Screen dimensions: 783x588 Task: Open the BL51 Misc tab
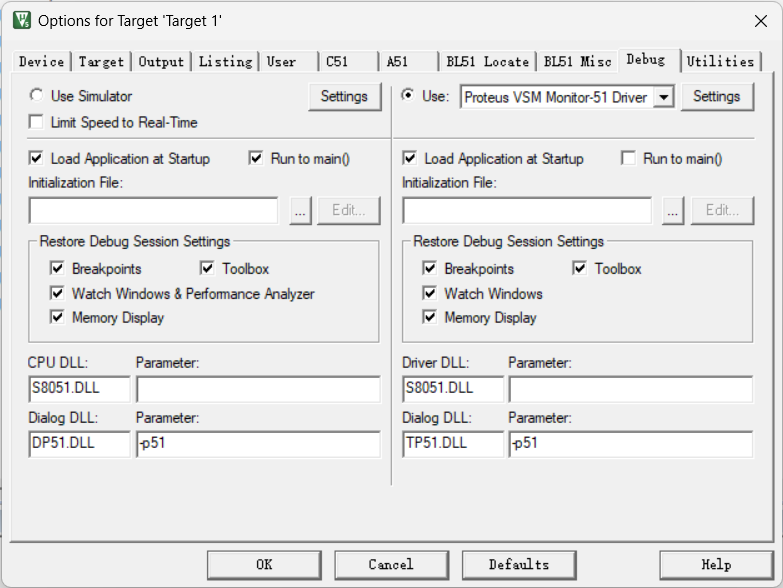point(578,62)
